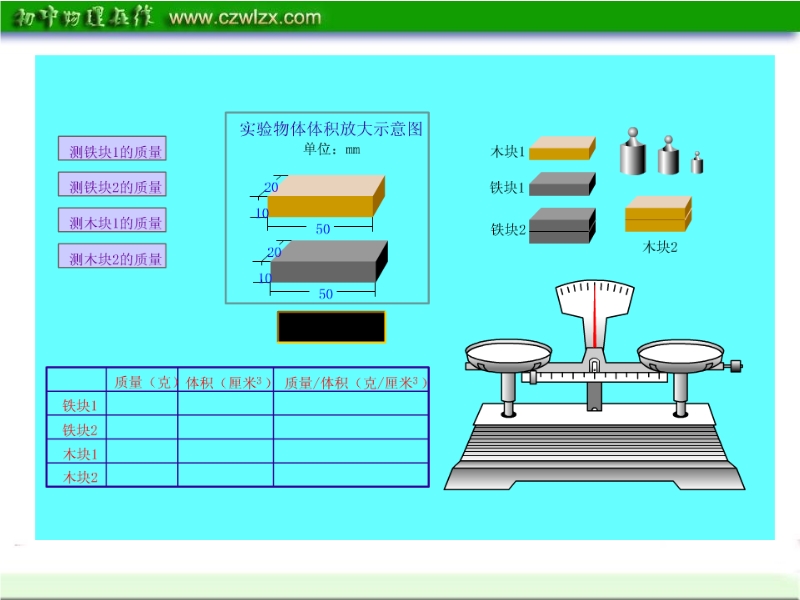Pick the smallest balance weight
Viewport: 800px width, 600px height.
point(697,162)
